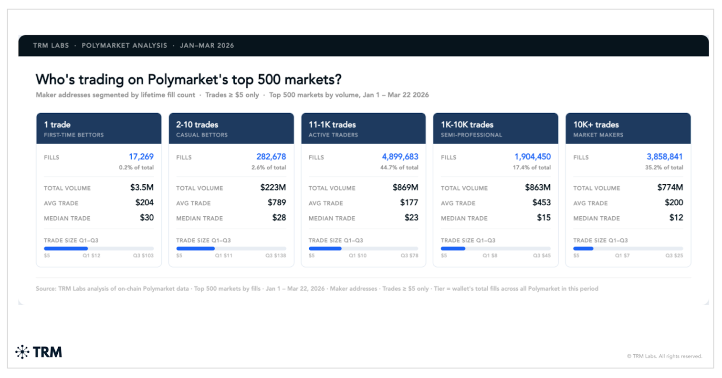Select the 1 trade First-Time Bettors header
Screen dimensions: 722x378
tap(99, 128)
